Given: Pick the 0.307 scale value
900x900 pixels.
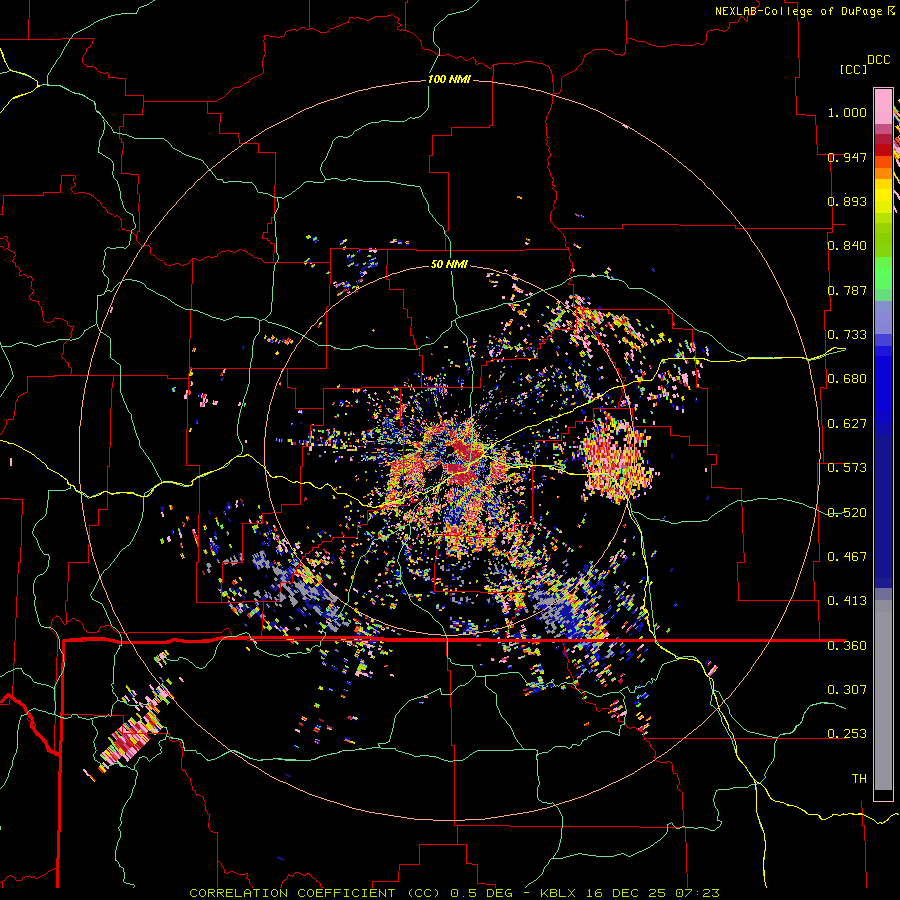Looking at the screenshot, I should pyautogui.click(x=847, y=689).
